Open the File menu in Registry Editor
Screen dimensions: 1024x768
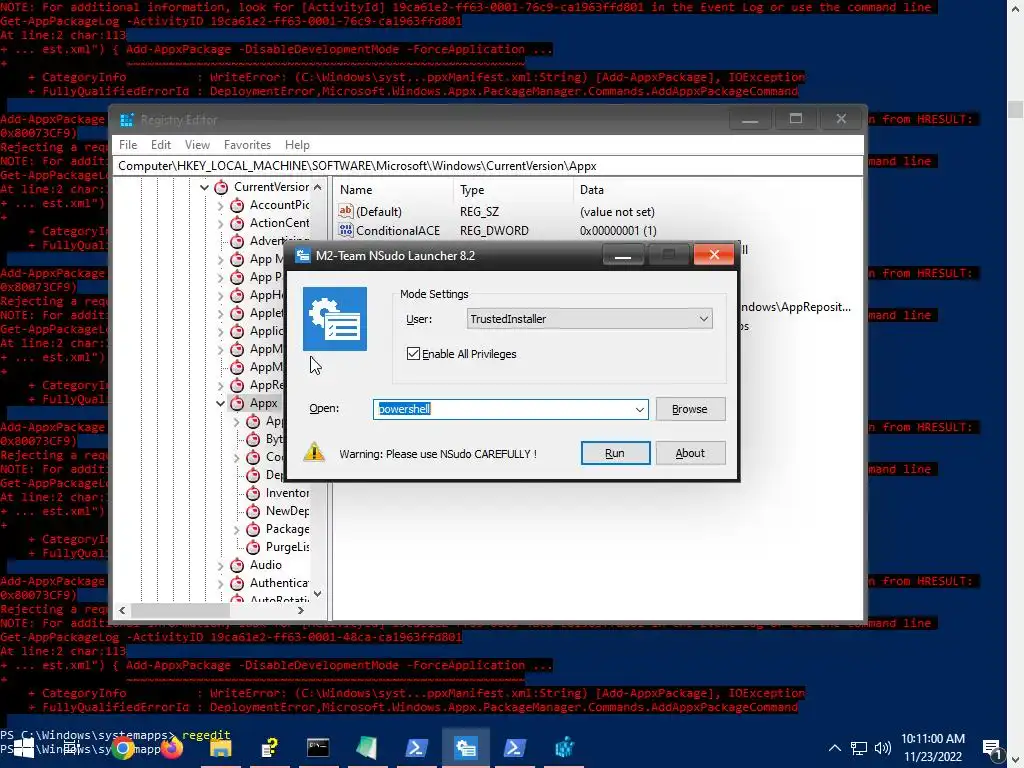tap(128, 145)
